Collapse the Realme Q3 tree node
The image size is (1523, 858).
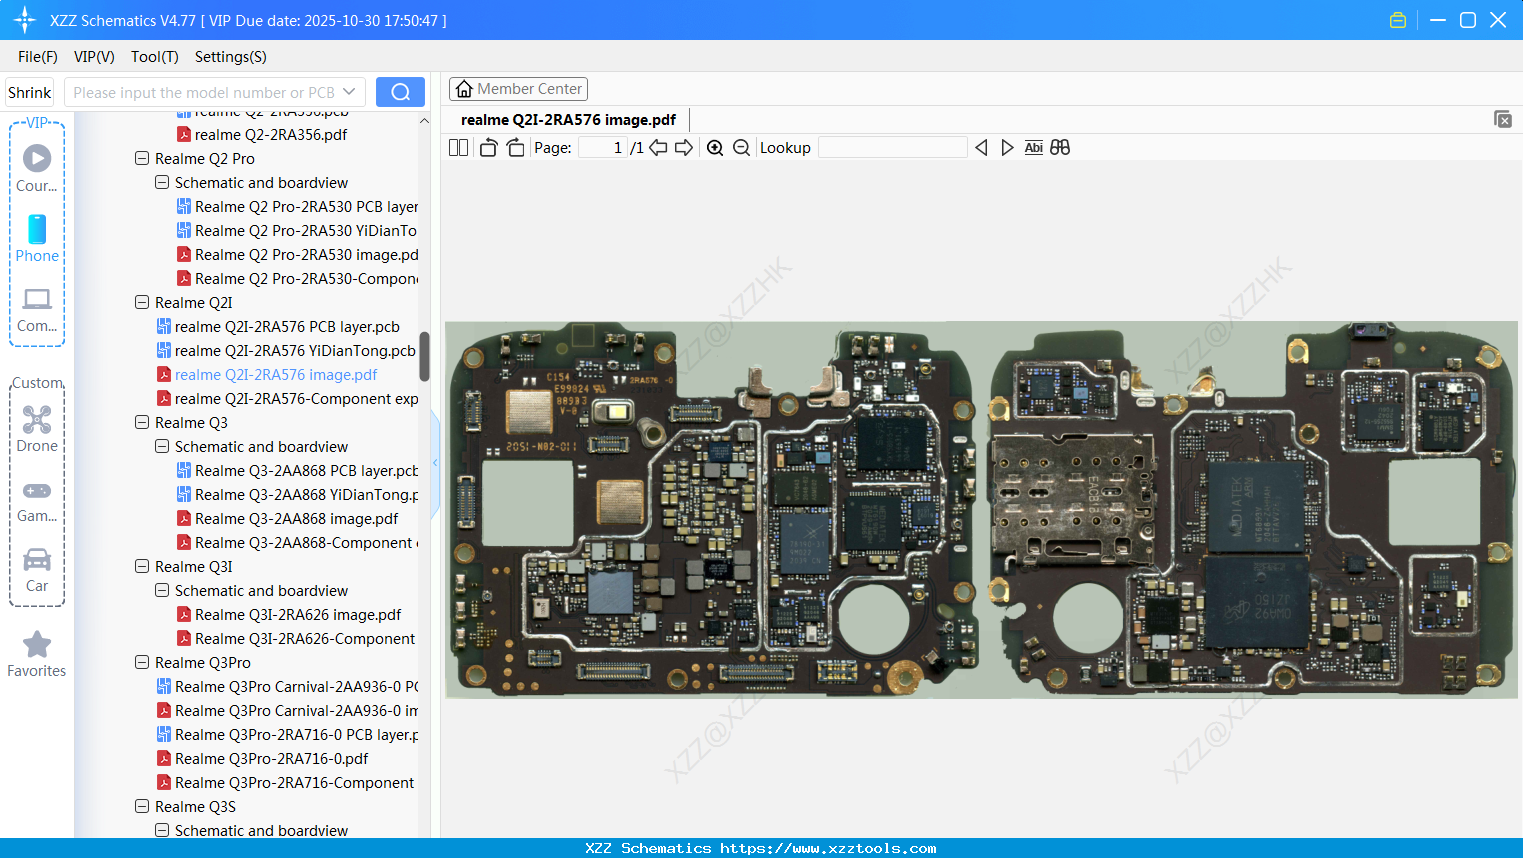pos(142,423)
